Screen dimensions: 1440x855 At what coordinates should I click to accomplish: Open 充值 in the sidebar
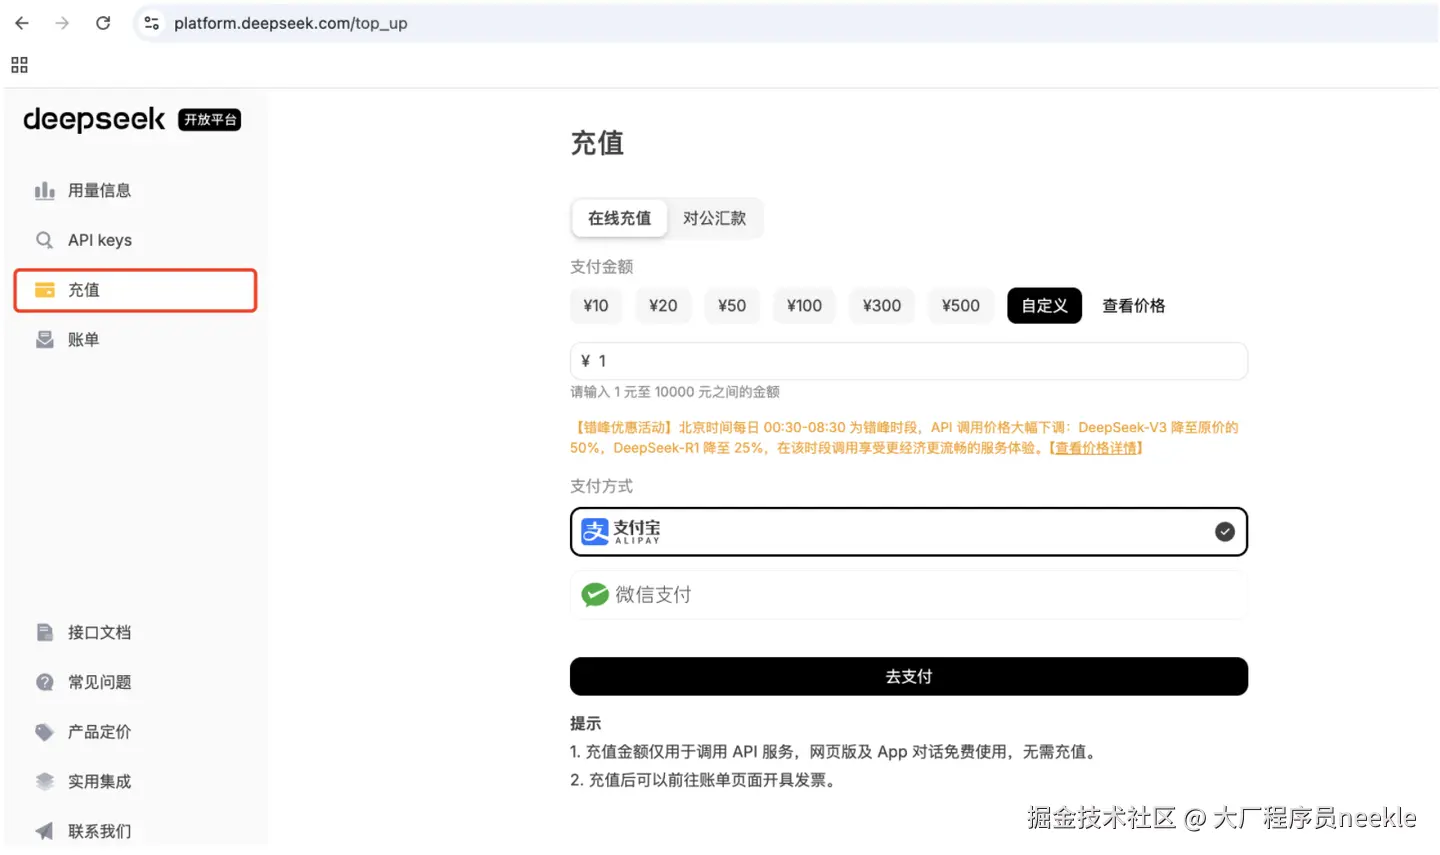pyautogui.click(x=135, y=290)
